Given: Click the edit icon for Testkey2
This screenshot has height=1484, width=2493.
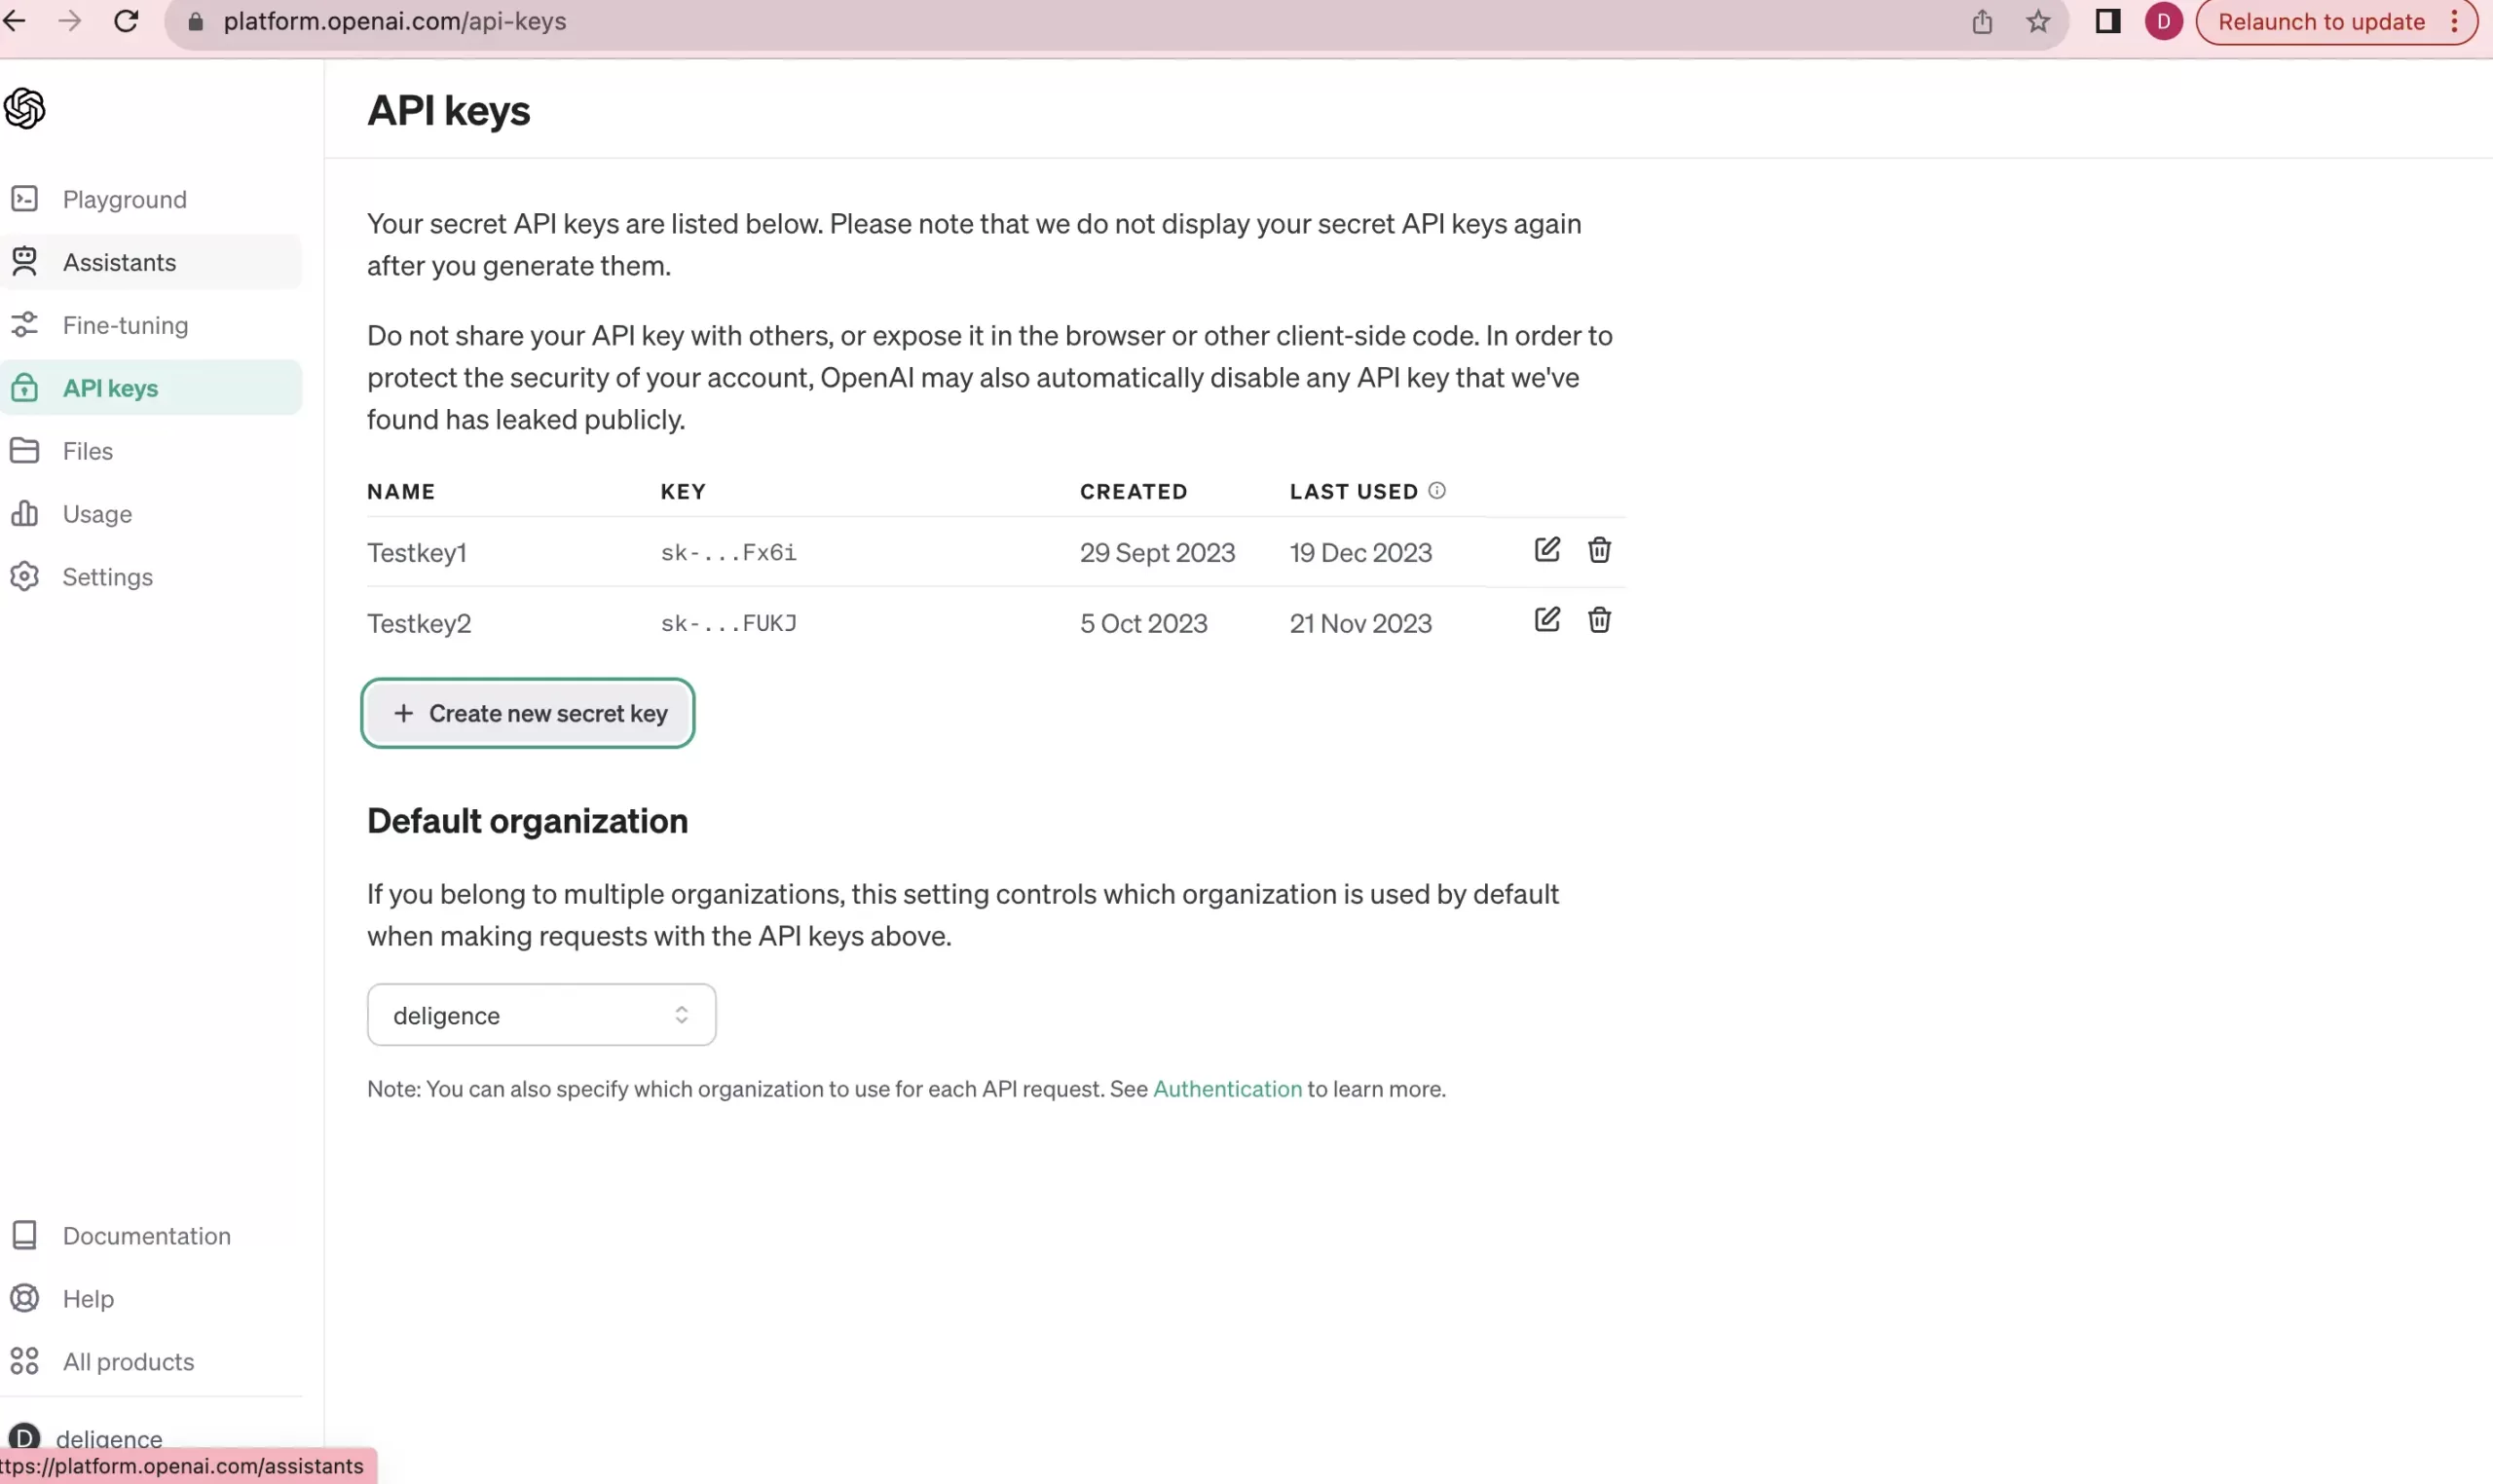Looking at the screenshot, I should point(1546,620).
